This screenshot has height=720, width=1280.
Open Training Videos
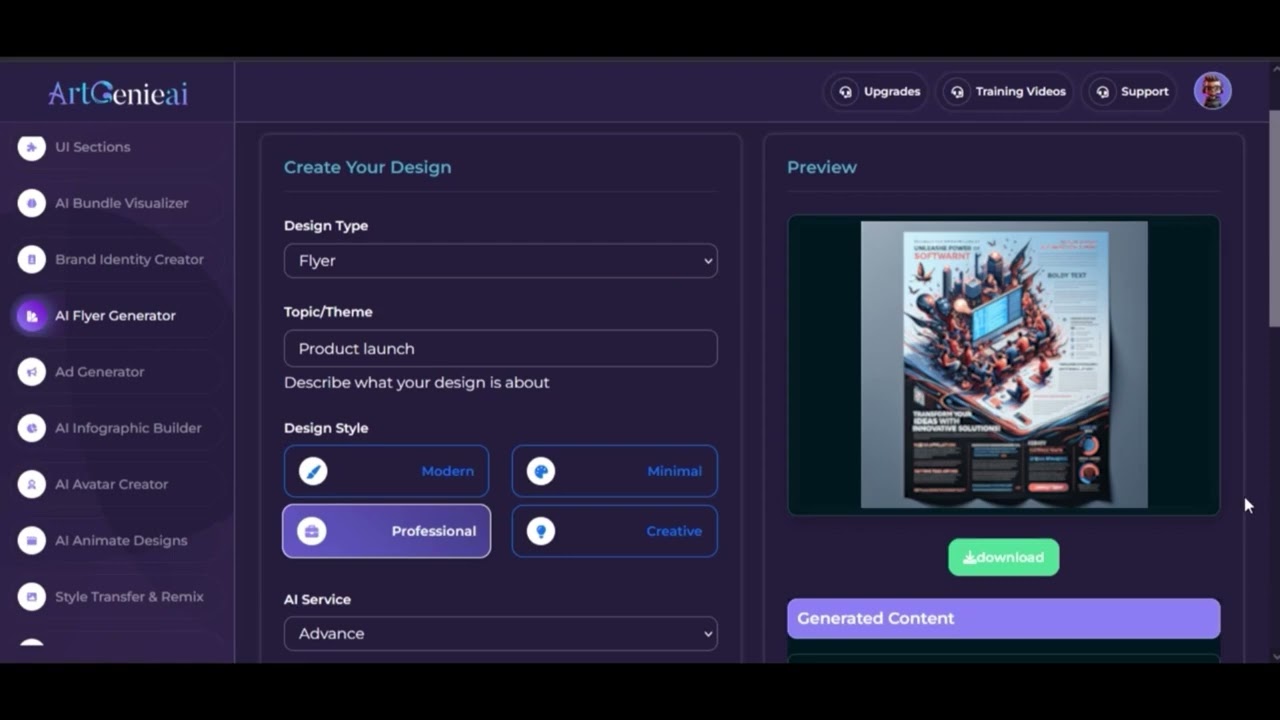1005,92
